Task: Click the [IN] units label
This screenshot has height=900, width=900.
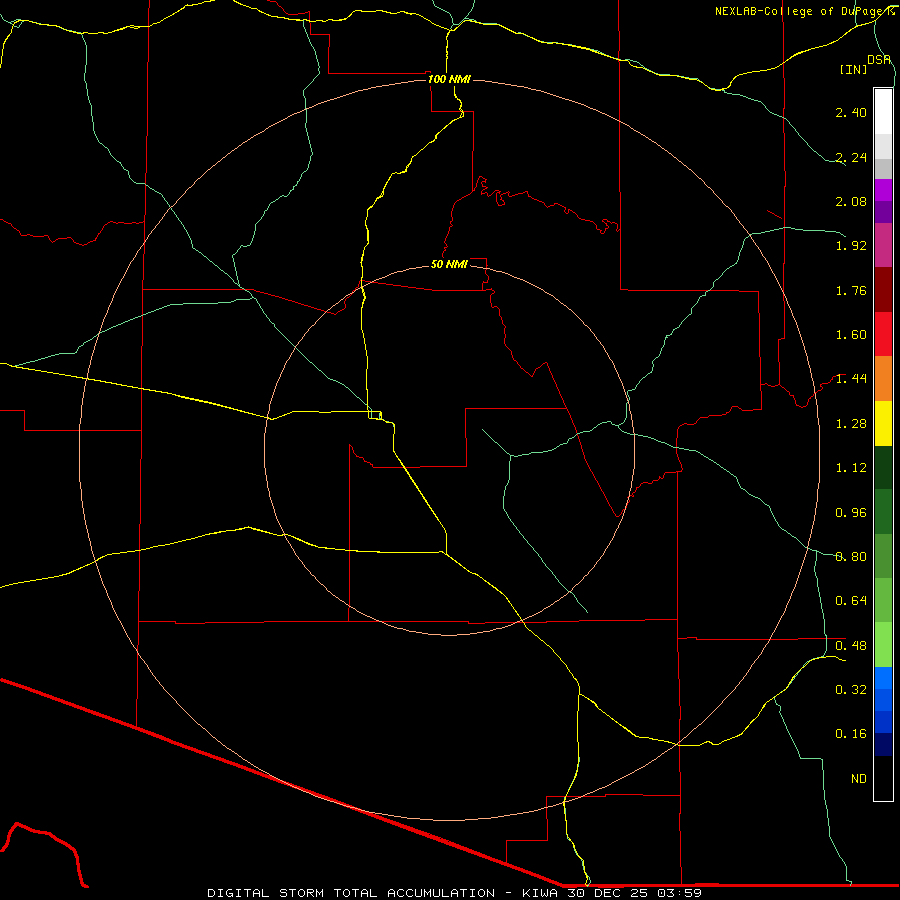Action: click(854, 69)
